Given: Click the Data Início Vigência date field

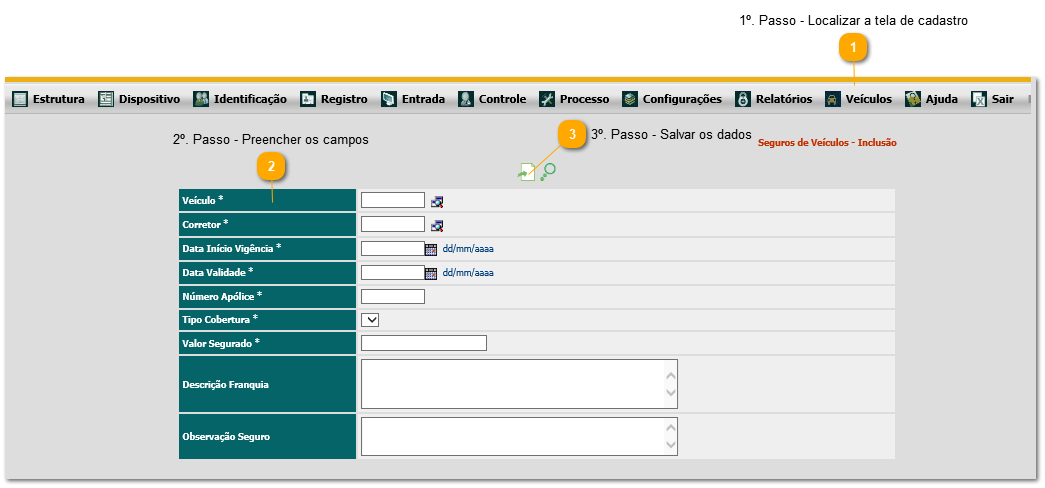Looking at the screenshot, I should 393,248.
